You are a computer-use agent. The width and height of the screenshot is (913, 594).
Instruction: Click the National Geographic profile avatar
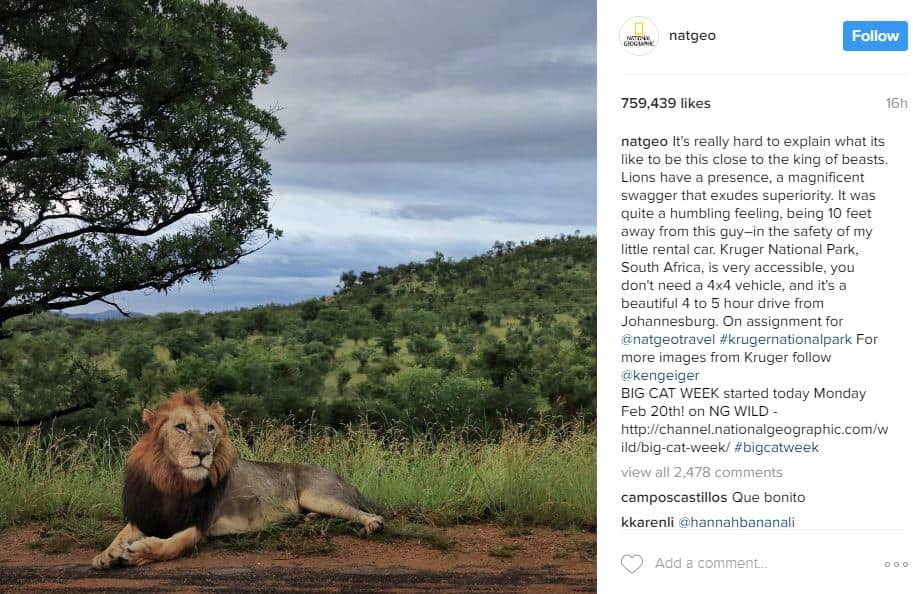(x=638, y=36)
